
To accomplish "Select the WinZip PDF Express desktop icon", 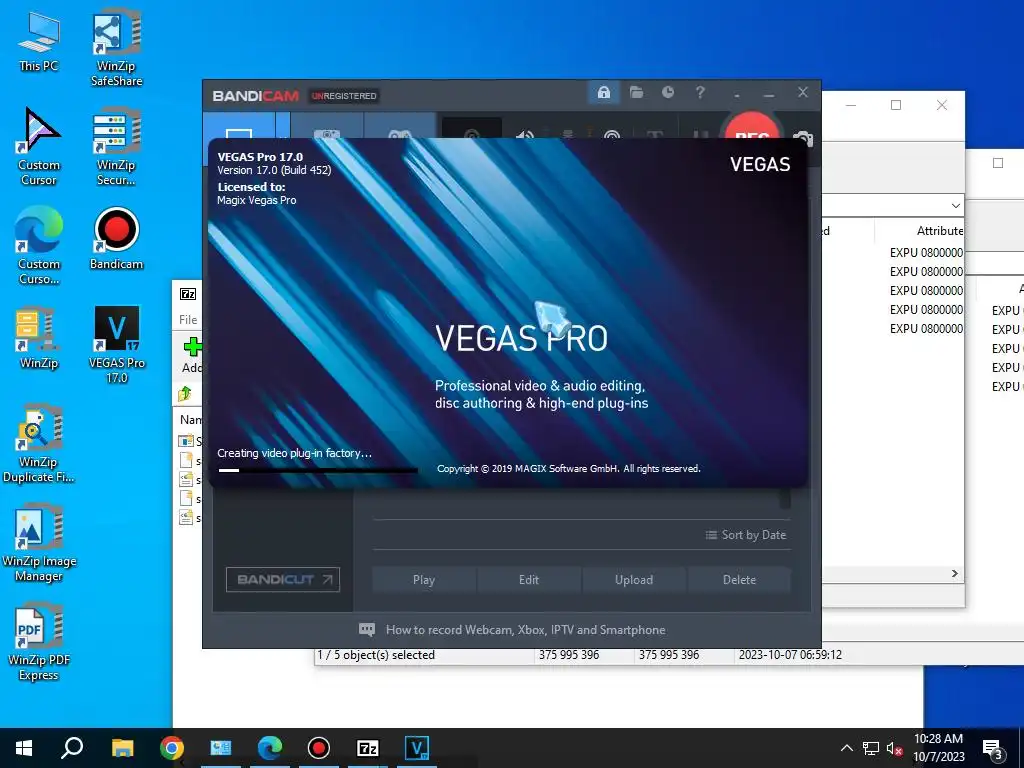I will 39,642.
